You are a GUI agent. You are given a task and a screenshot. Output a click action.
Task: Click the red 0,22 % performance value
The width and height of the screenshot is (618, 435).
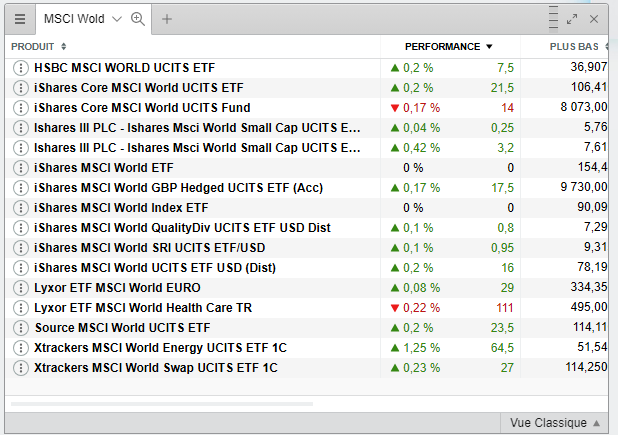pos(421,308)
